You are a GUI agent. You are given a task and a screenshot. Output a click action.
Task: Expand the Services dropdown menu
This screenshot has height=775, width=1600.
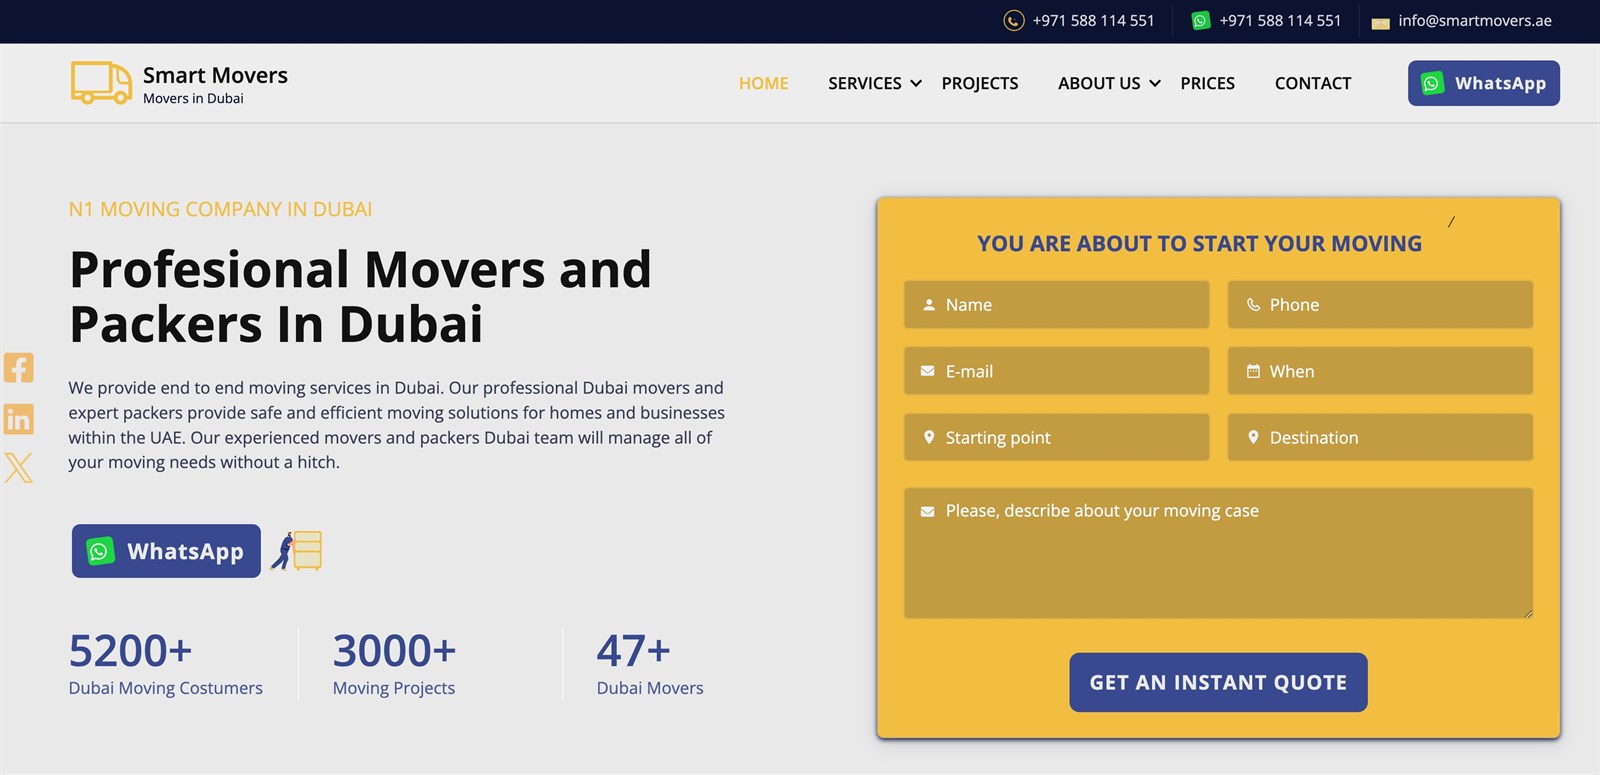click(x=874, y=83)
